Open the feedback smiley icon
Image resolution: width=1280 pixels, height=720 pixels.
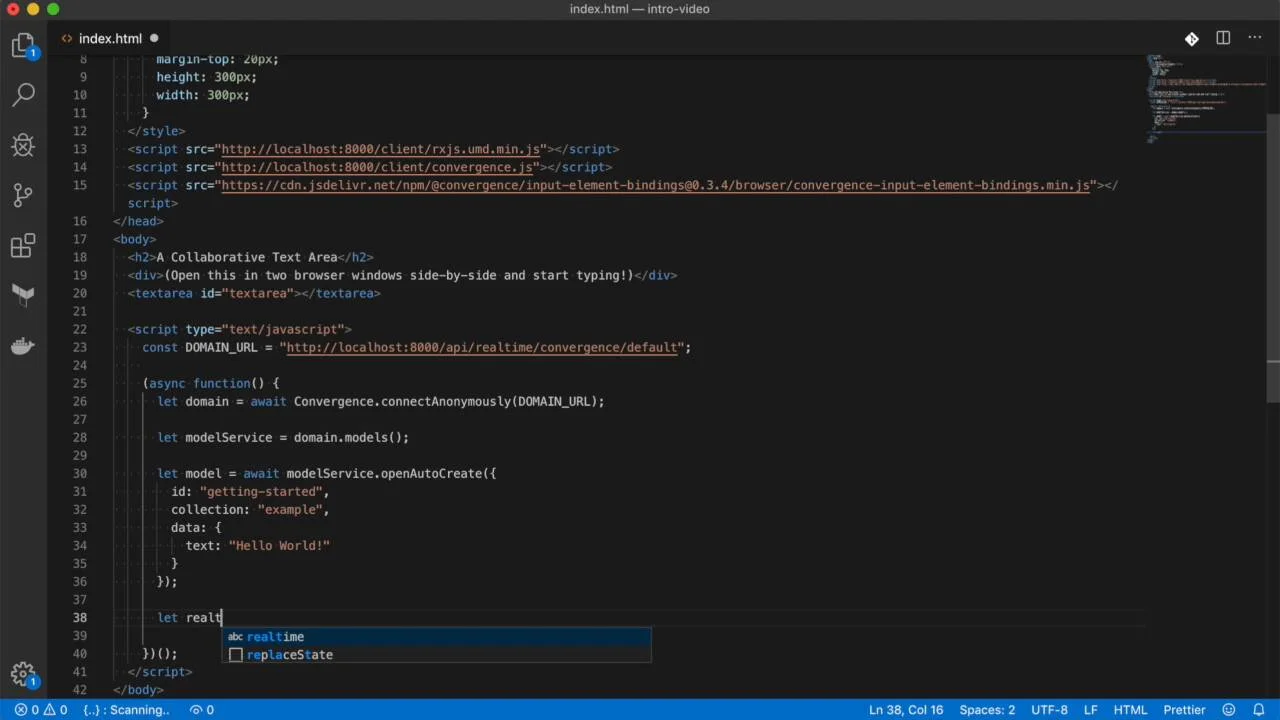(1229, 710)
